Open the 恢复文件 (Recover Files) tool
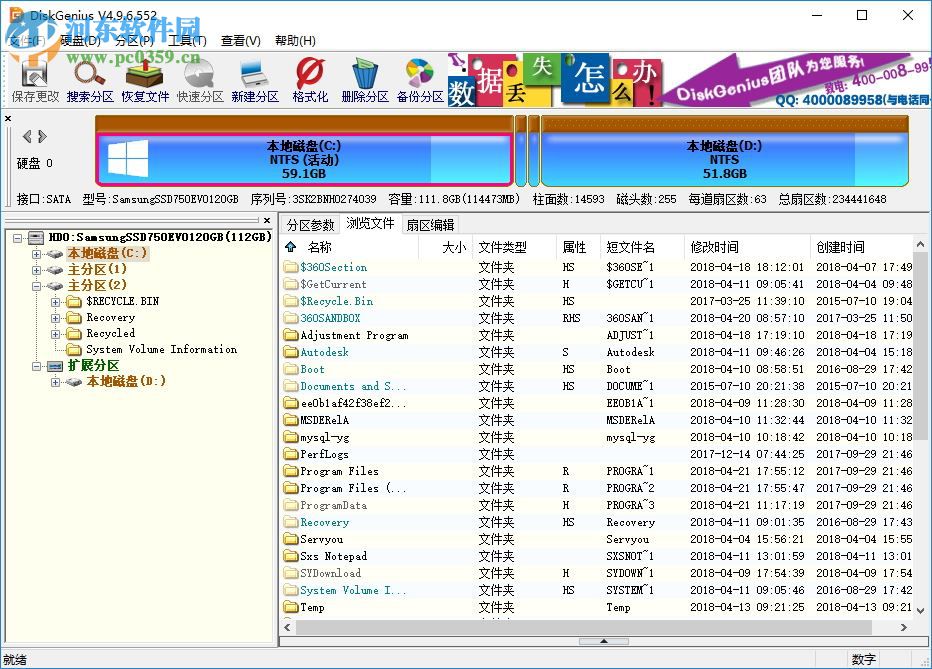 pos(144,78)
